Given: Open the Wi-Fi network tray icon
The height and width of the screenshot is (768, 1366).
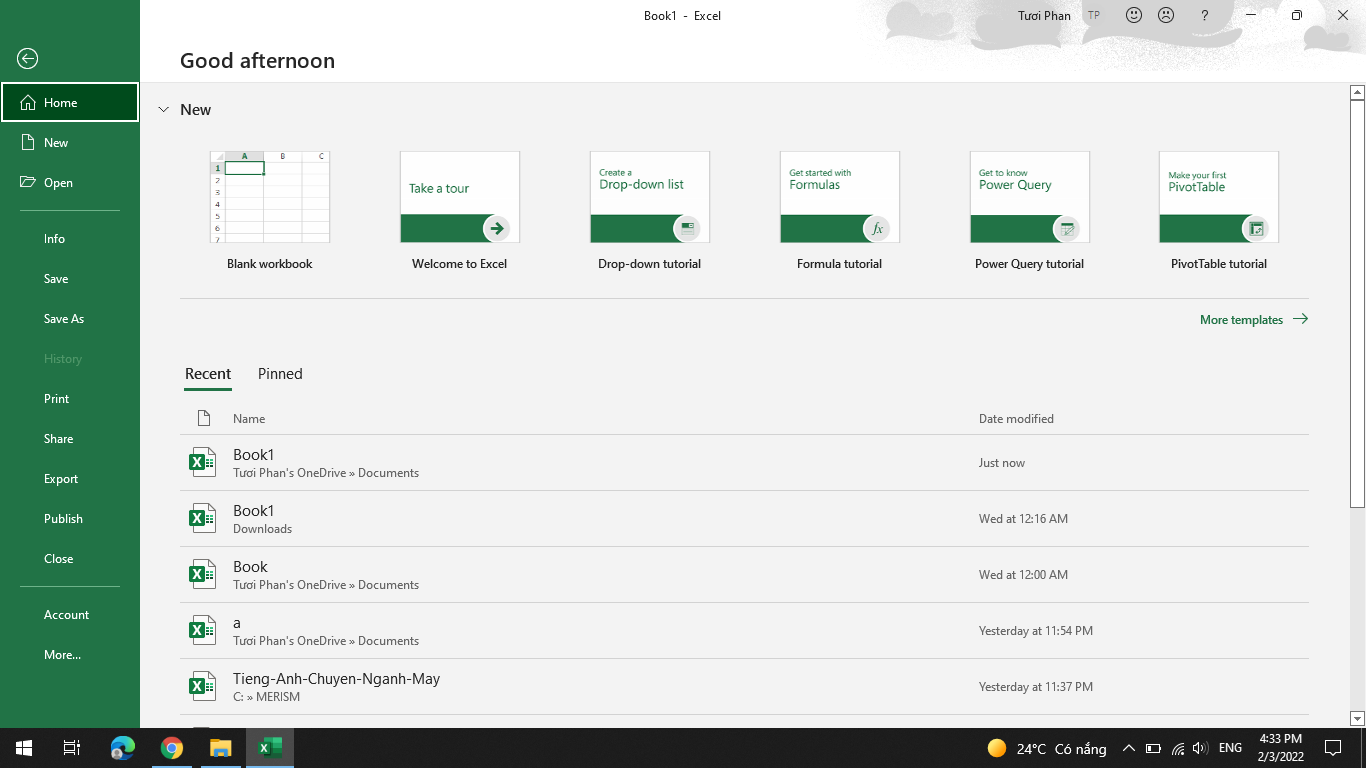Looking at the screenshot, I should (1178, 748).
